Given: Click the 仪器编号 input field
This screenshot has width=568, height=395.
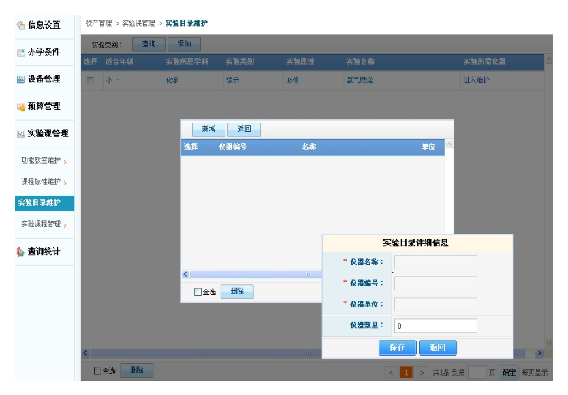Looking at the screenshot, I should [x=435, y=283].
